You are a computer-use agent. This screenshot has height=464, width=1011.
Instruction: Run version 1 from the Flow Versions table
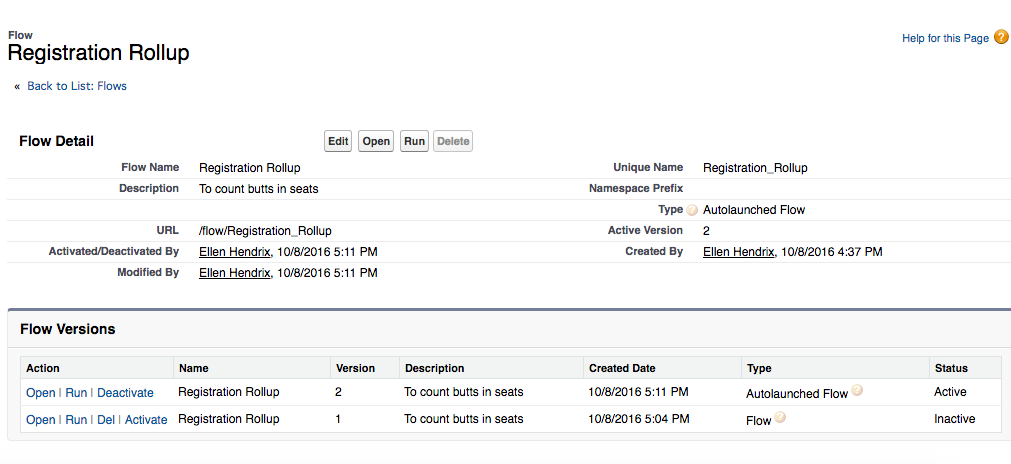(76, 420)
